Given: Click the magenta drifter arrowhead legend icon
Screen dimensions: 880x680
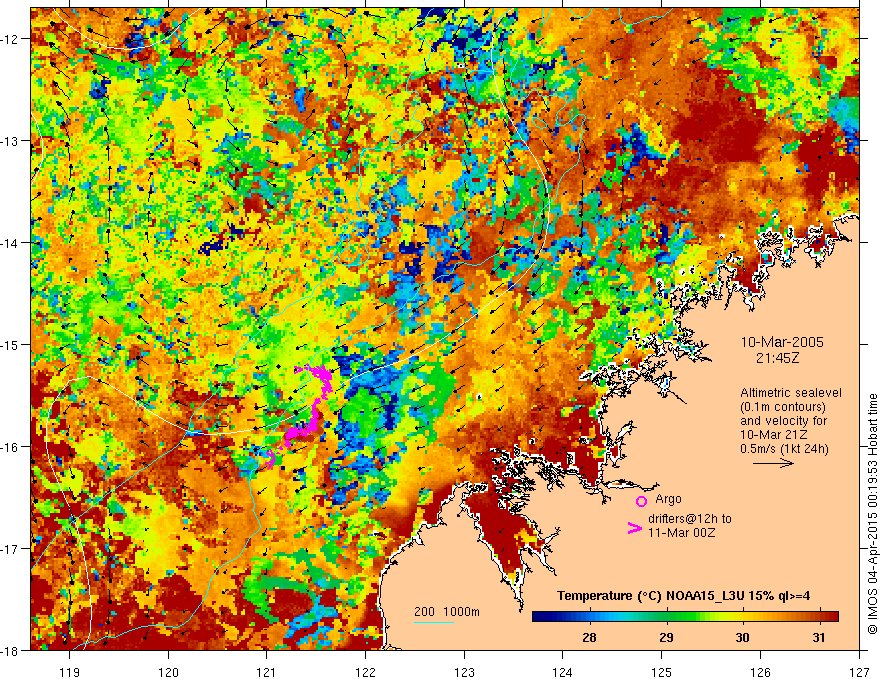Looking at the screenshot, I should (x=634, y=528).
